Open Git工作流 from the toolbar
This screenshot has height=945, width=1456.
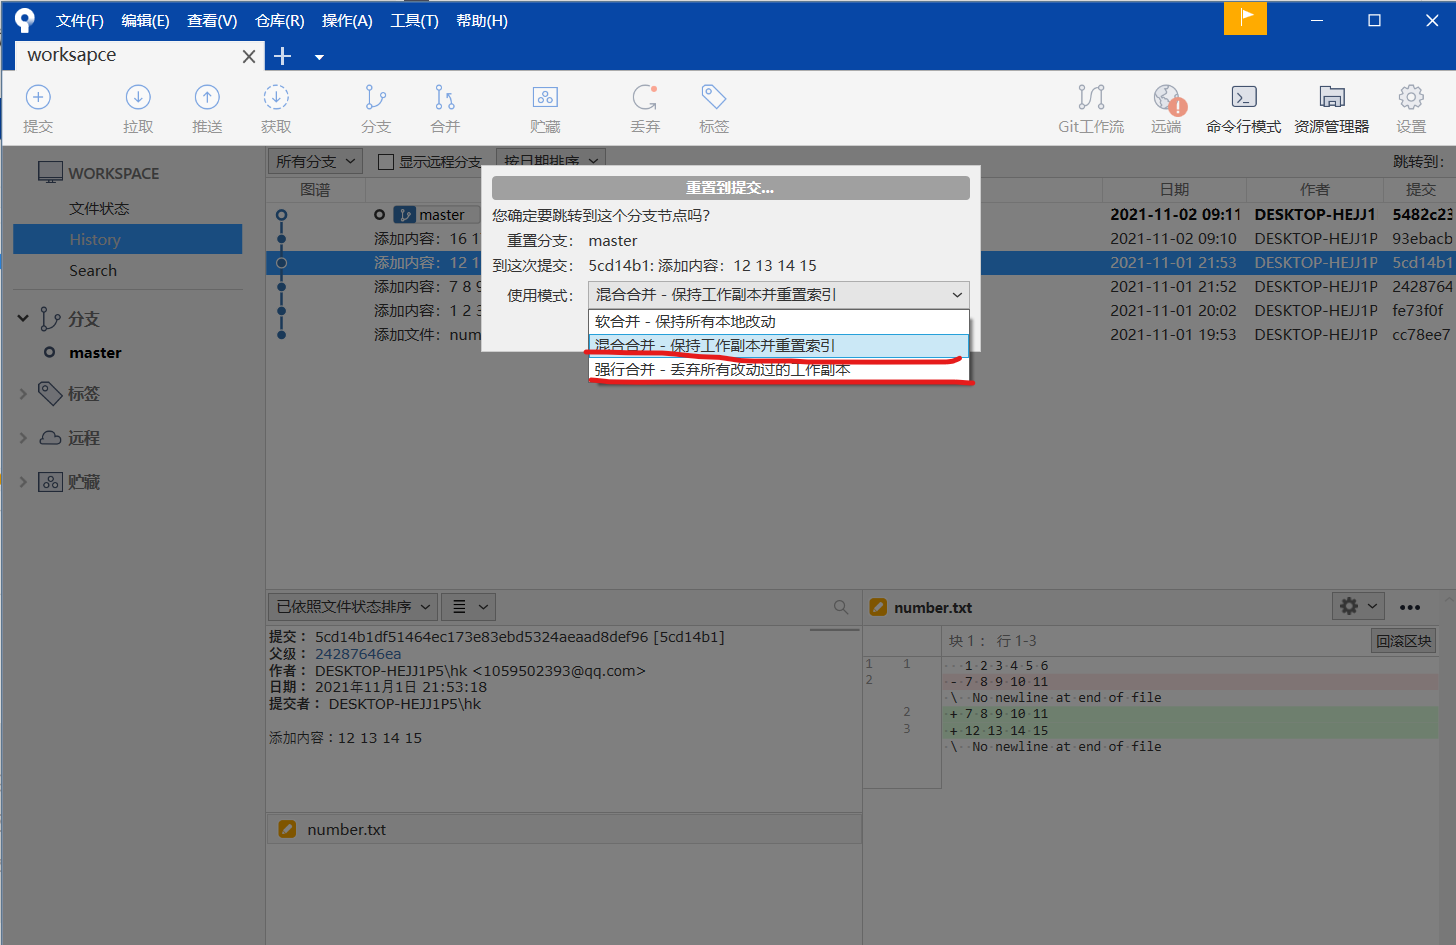pyautogui.click(x=1091, y=109)
